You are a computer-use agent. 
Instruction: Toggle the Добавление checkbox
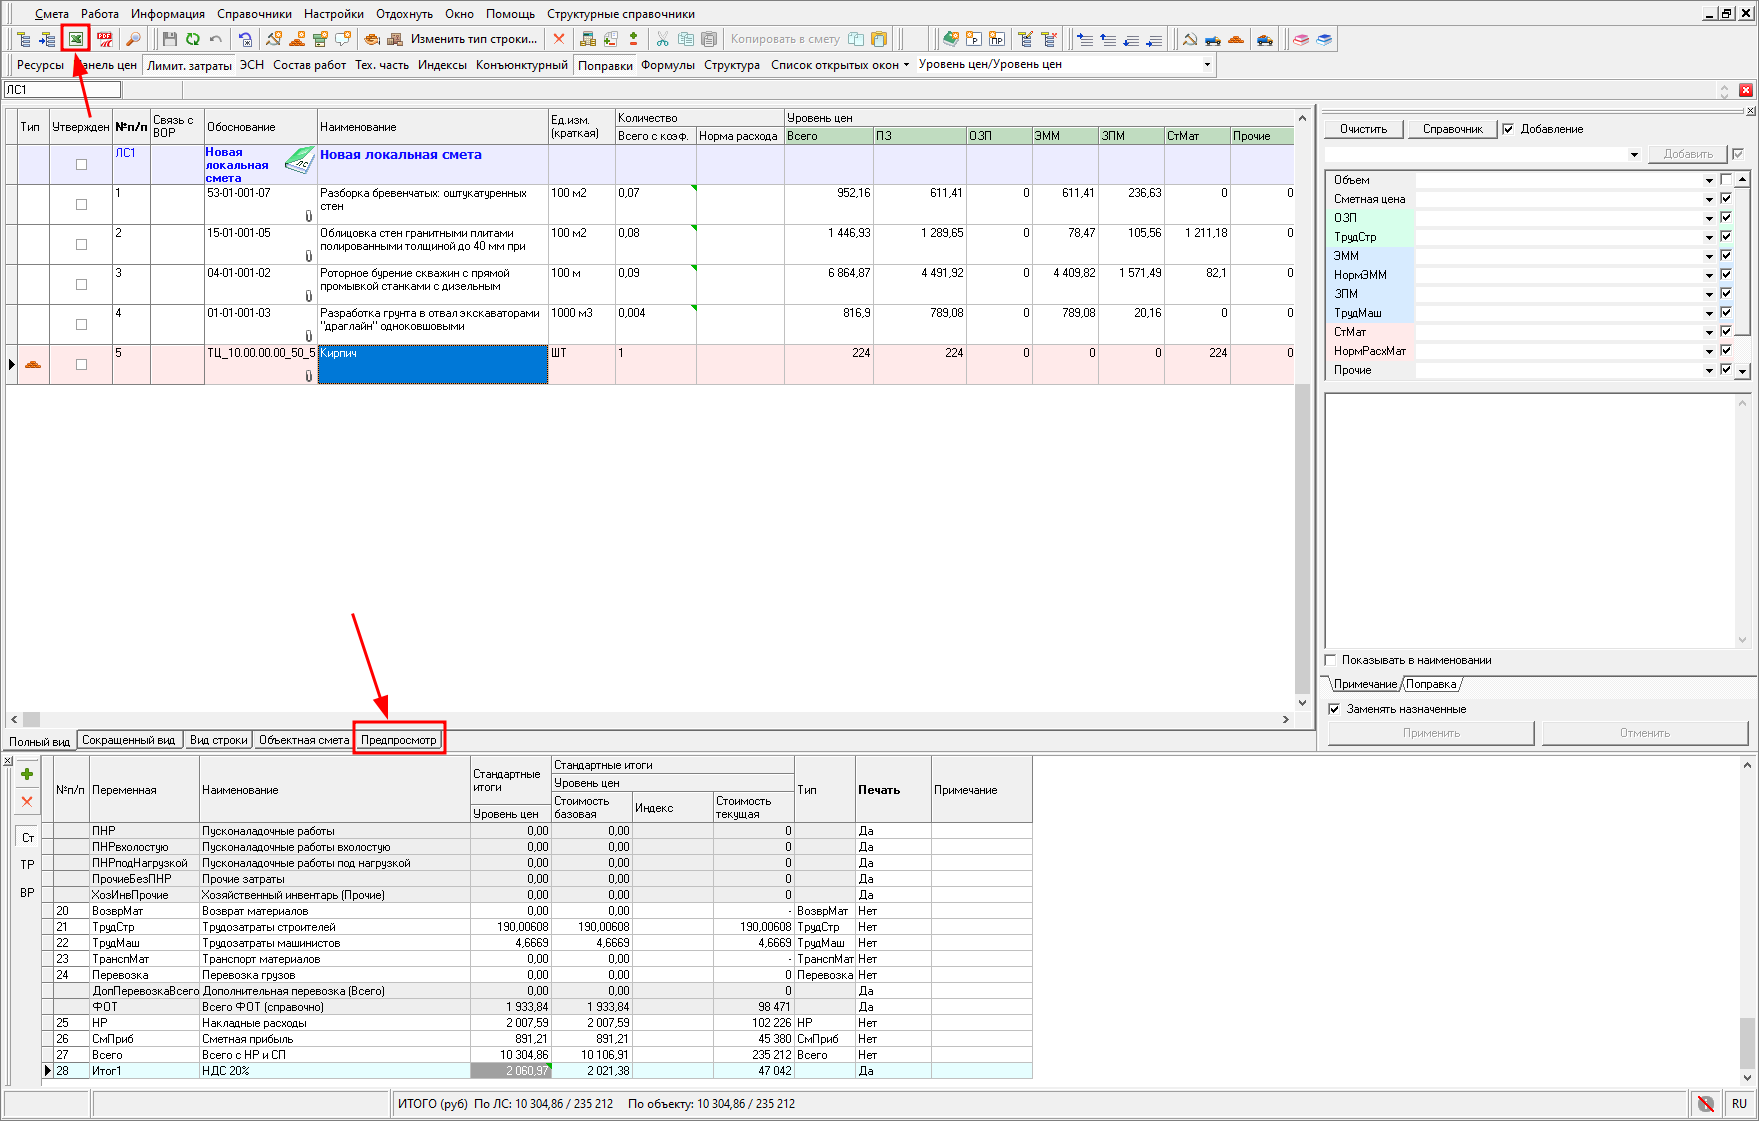(x=1508, y=129)
